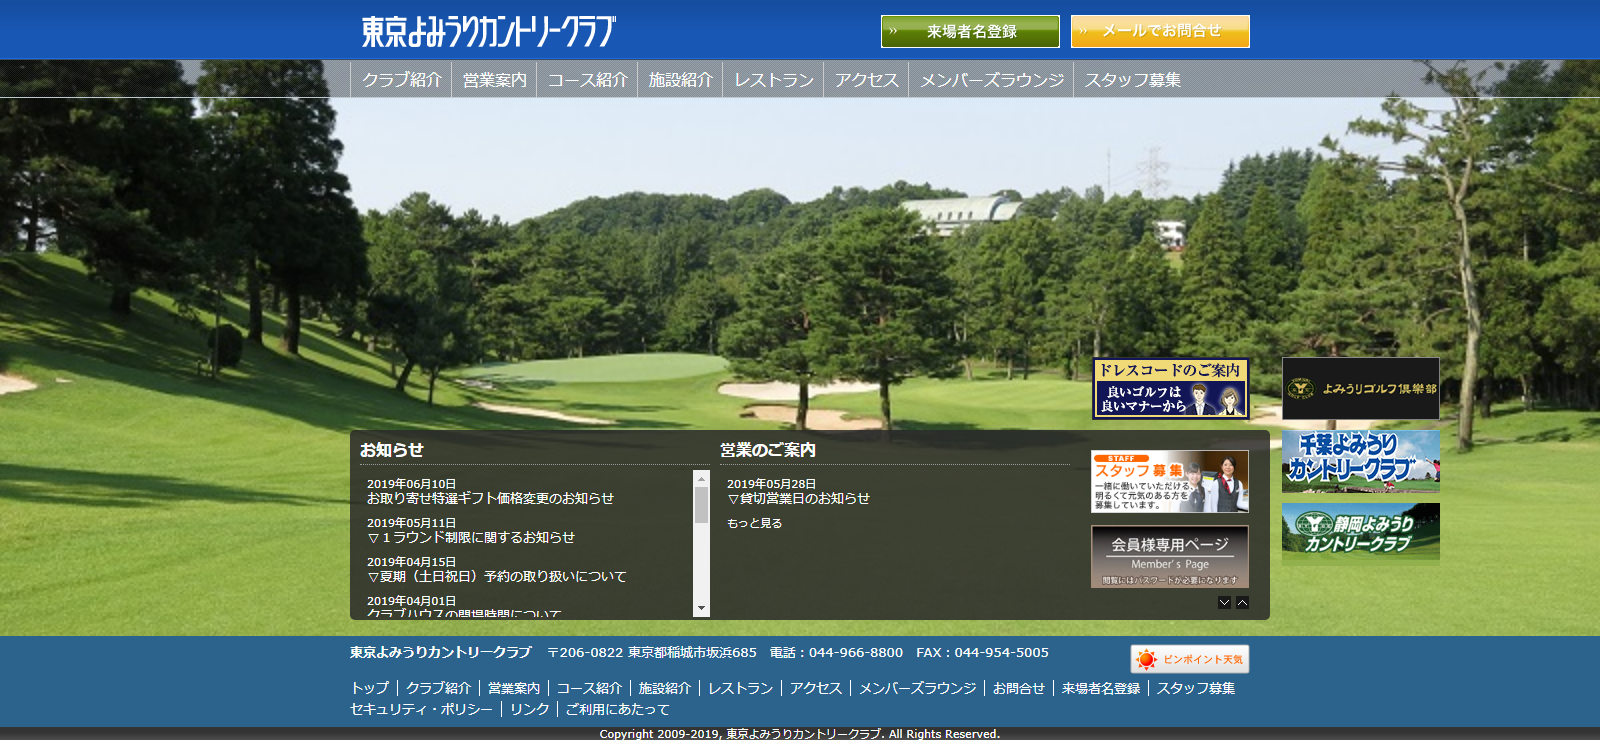Click the FAX：044-954-5005 text
Viewport: 1600px width, 740px height.
982,652
